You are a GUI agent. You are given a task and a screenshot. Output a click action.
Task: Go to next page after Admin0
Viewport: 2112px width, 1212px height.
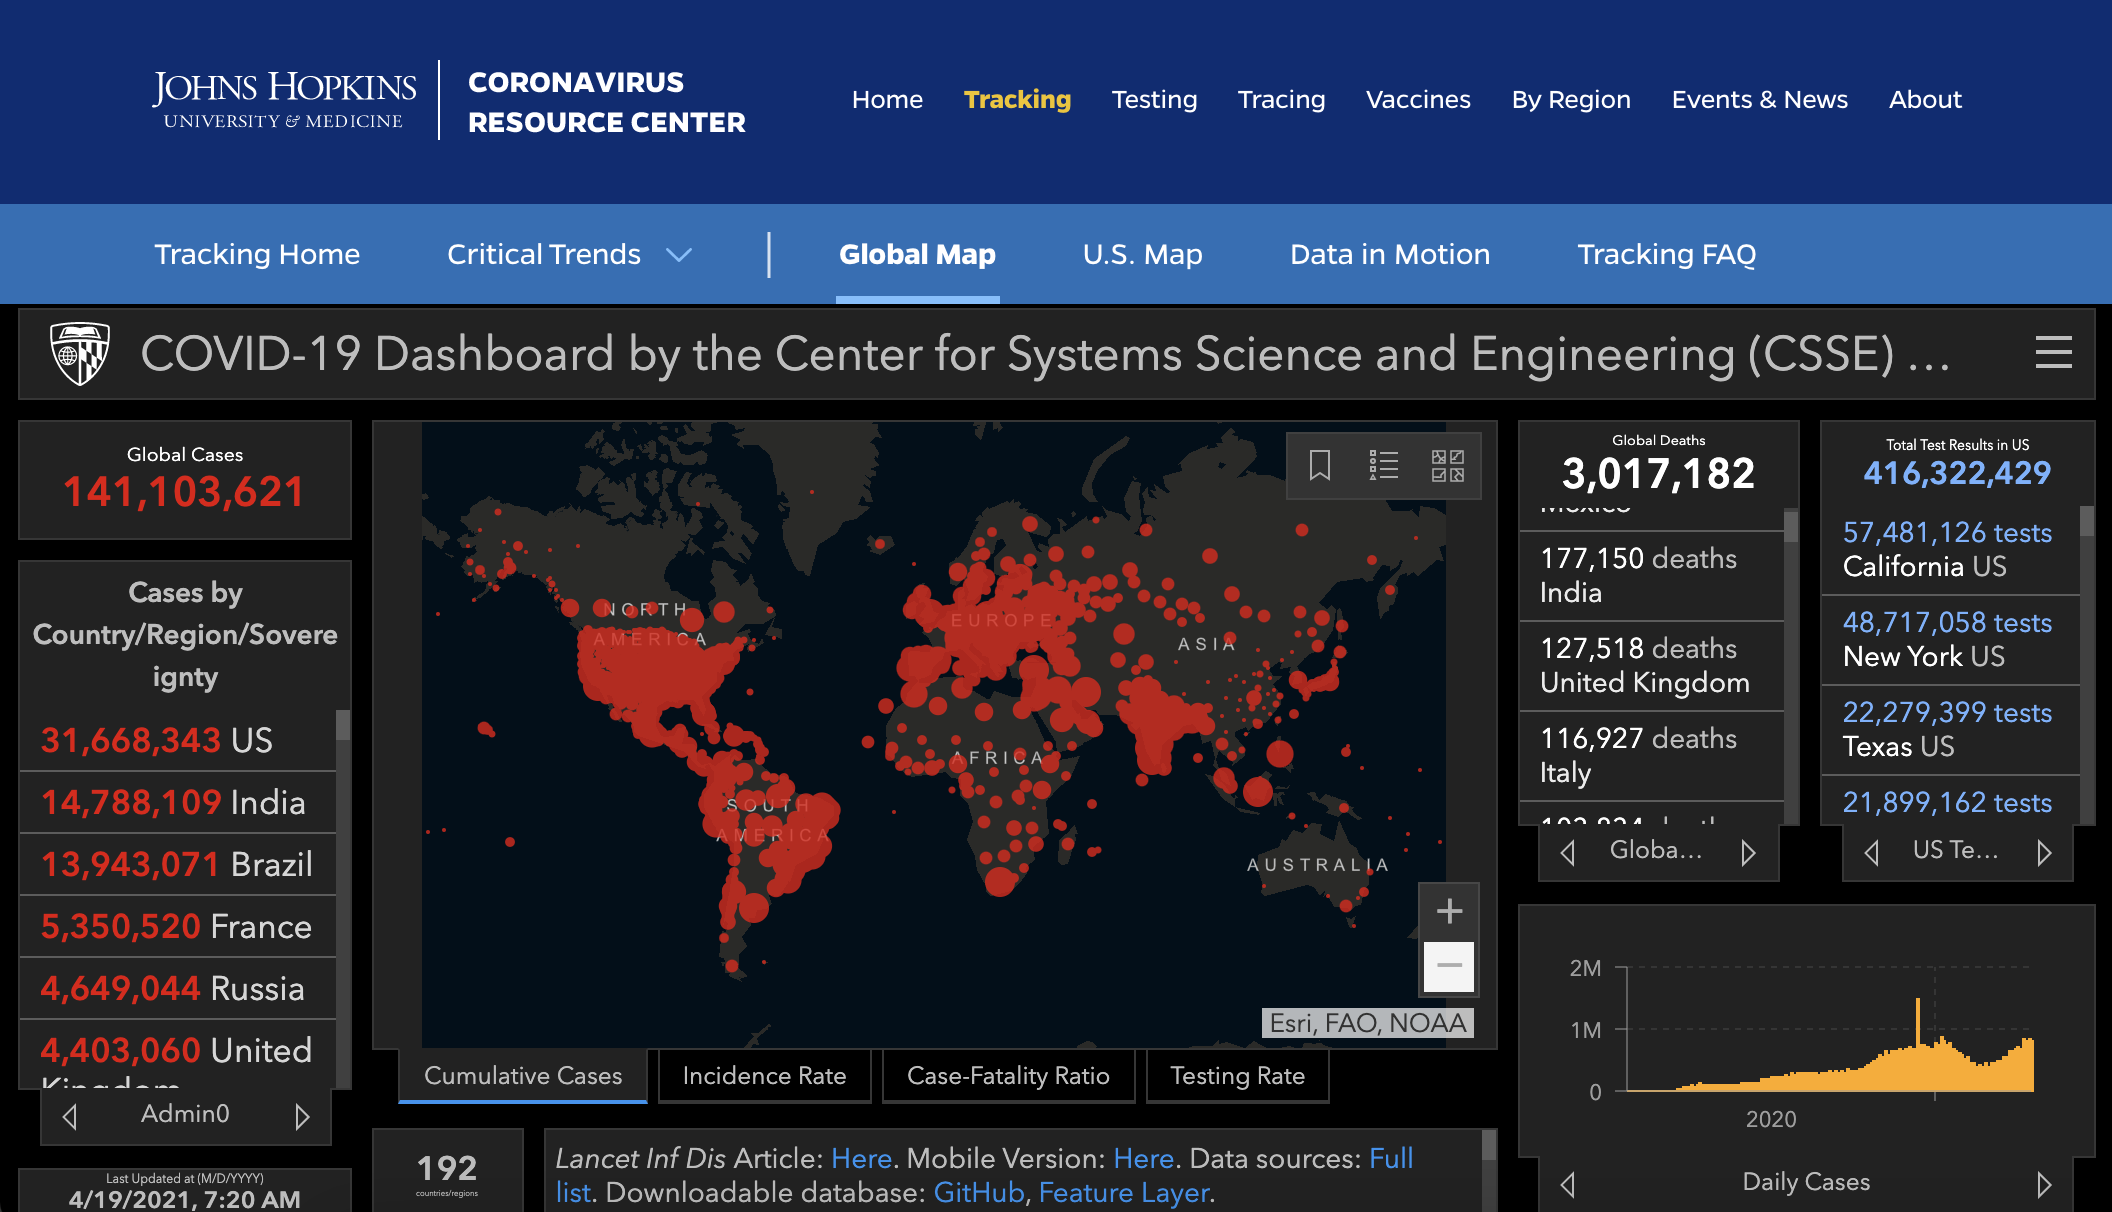click(x=302, y=1116)
